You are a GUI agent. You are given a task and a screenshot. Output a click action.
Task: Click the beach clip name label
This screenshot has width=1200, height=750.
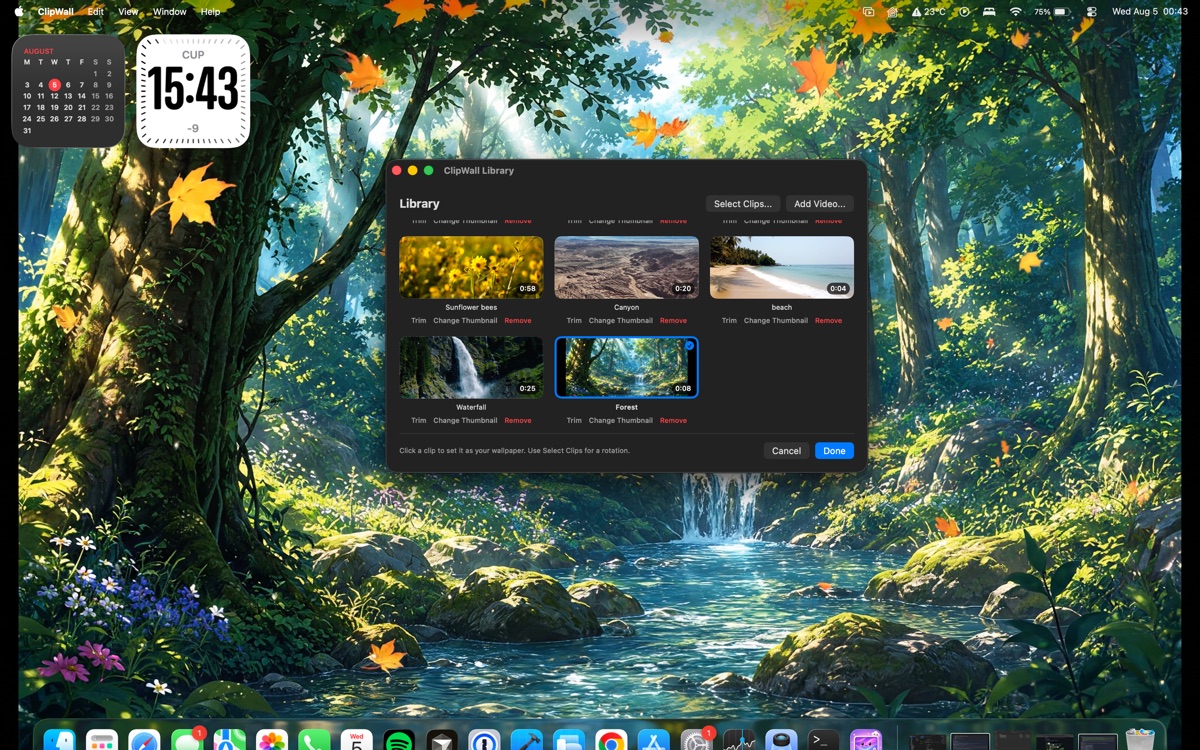point(782,308)
